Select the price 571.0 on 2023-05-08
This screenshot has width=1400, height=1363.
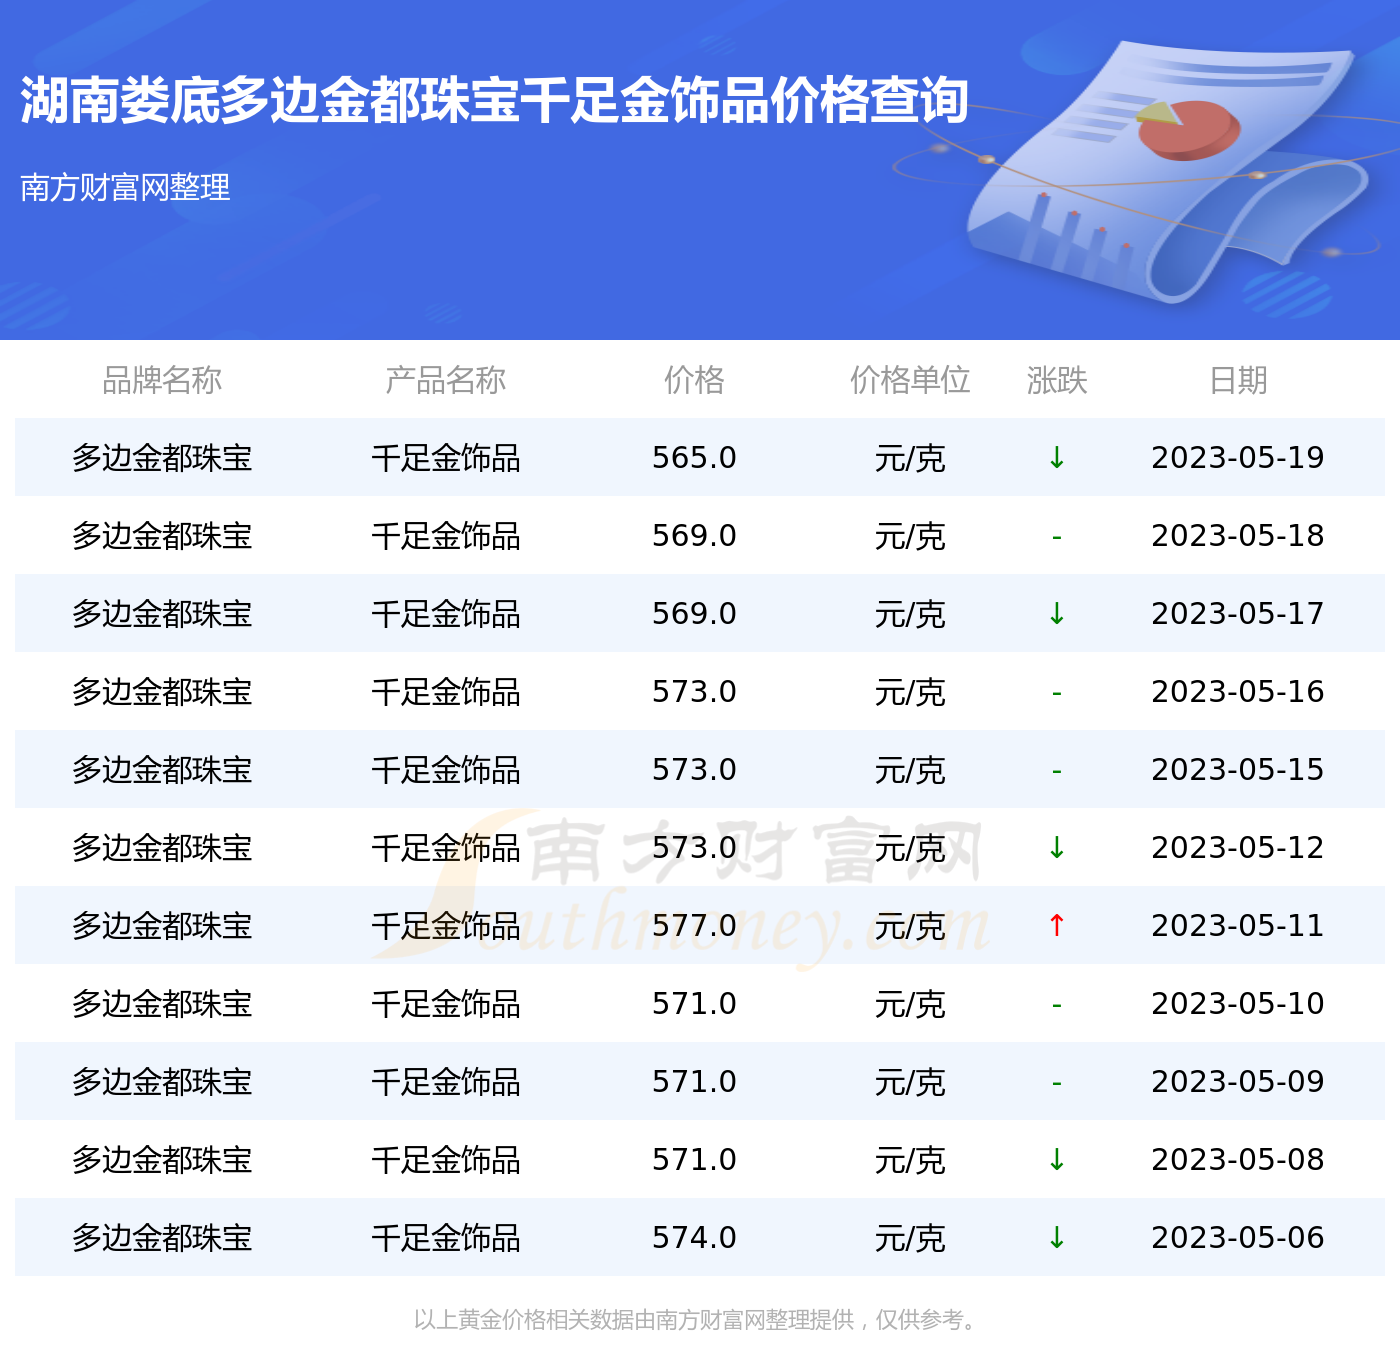click(694, 1160)
